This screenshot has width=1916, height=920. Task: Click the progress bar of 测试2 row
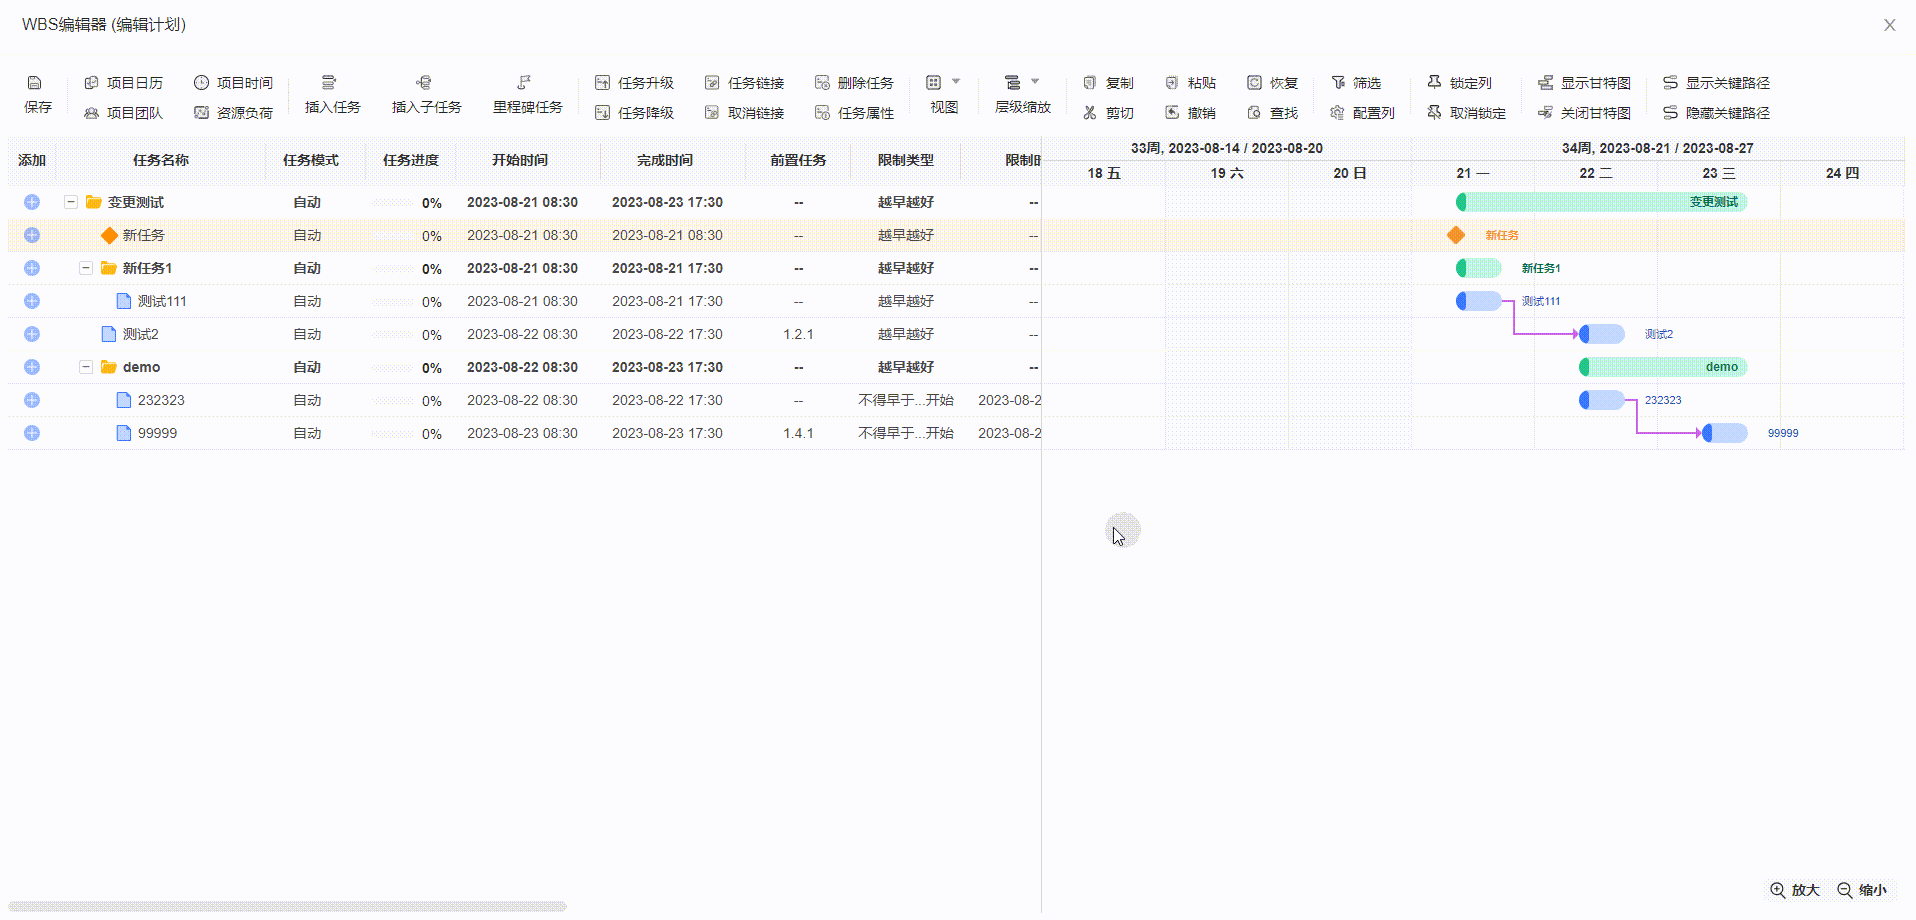point(393,335)
